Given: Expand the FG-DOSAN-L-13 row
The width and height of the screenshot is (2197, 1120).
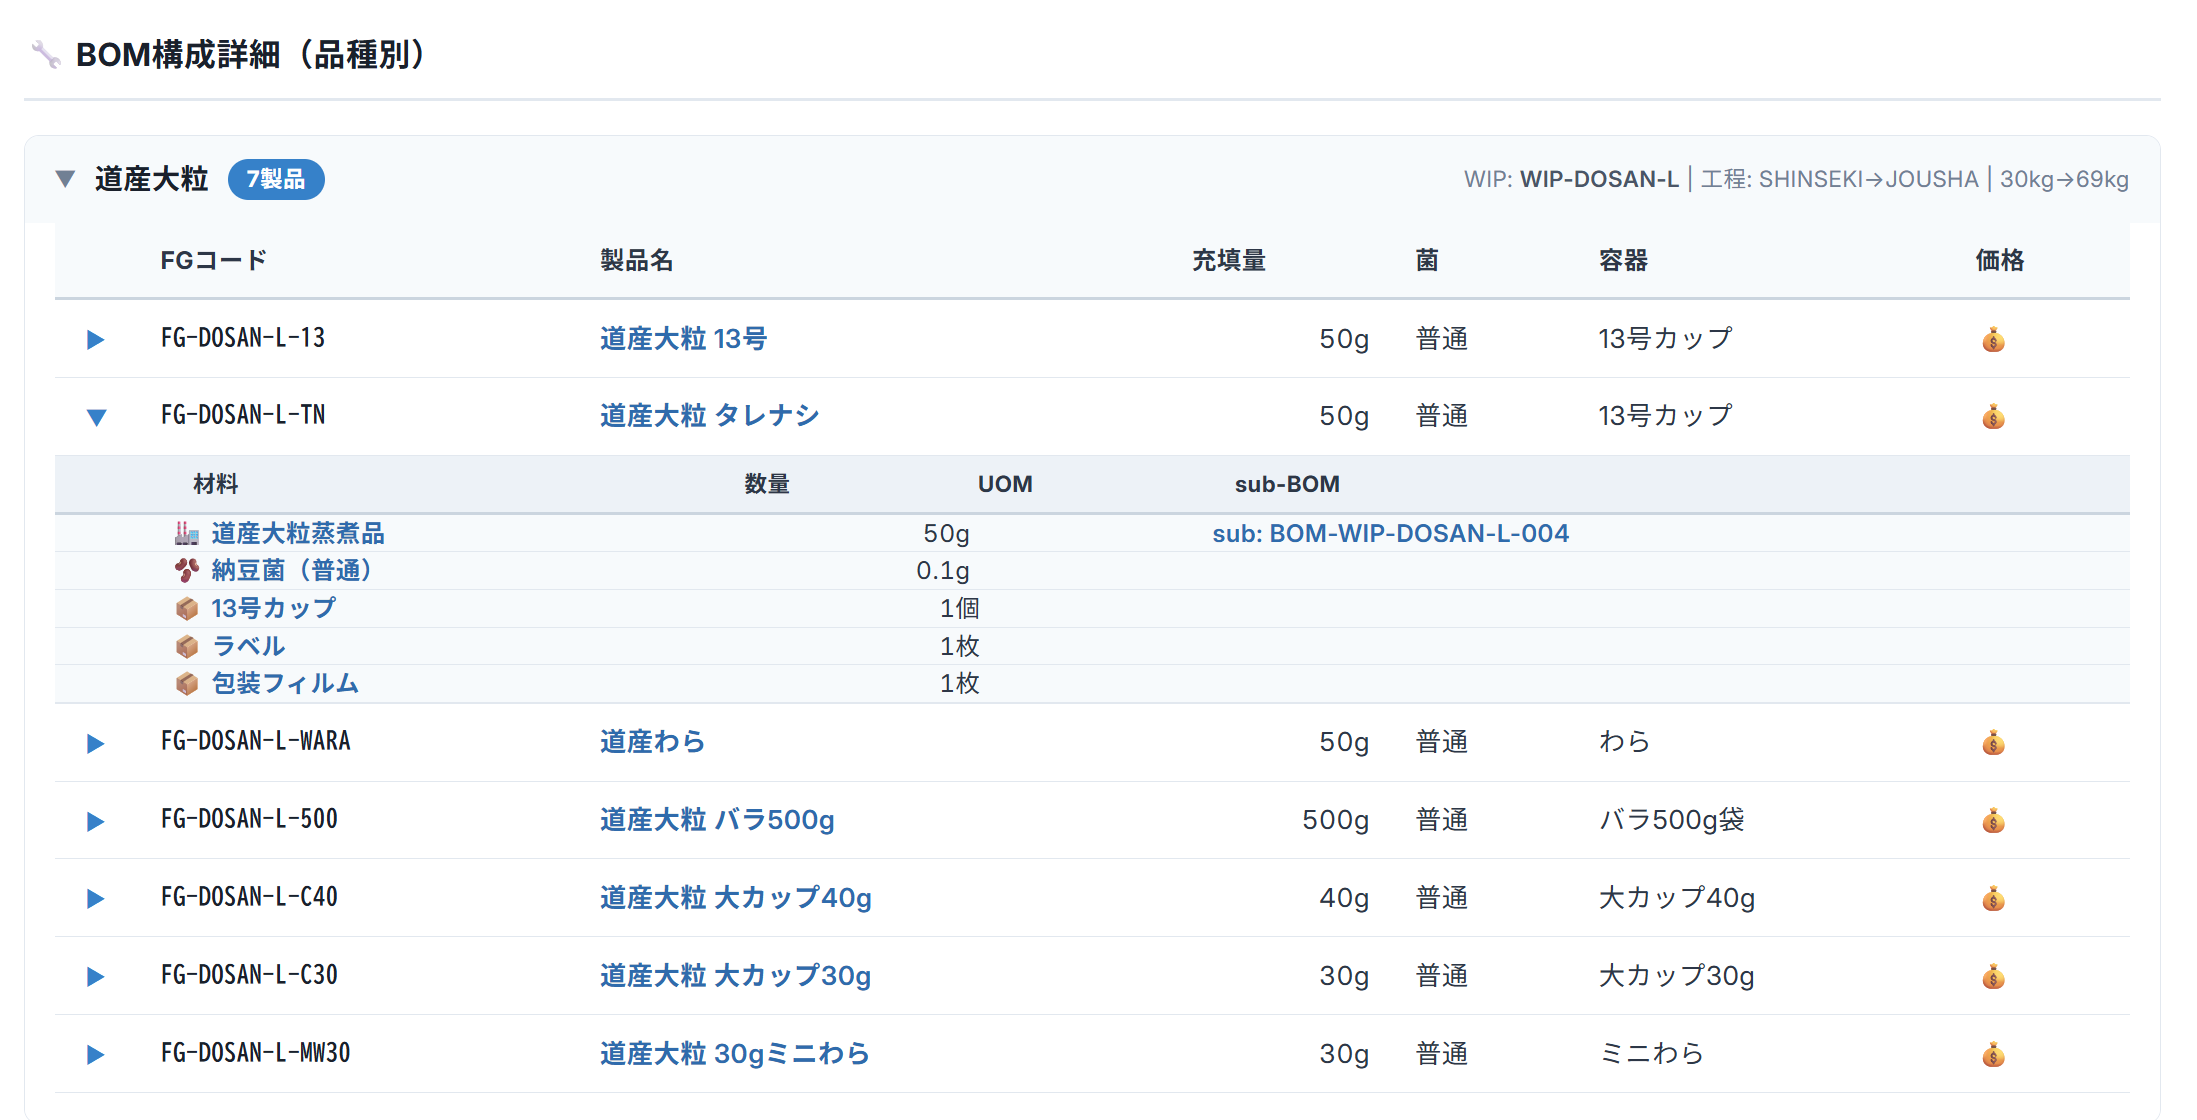Looking at the screenshot, I should pos(96,340).
